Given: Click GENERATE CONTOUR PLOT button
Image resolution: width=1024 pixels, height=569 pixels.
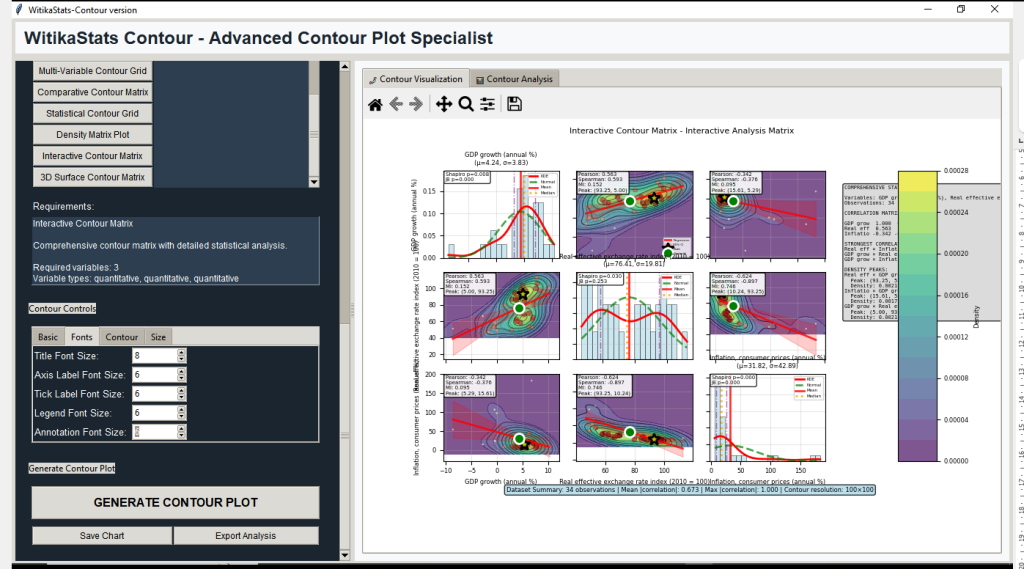Looking at the screenshot, I should tap(176, 502).
